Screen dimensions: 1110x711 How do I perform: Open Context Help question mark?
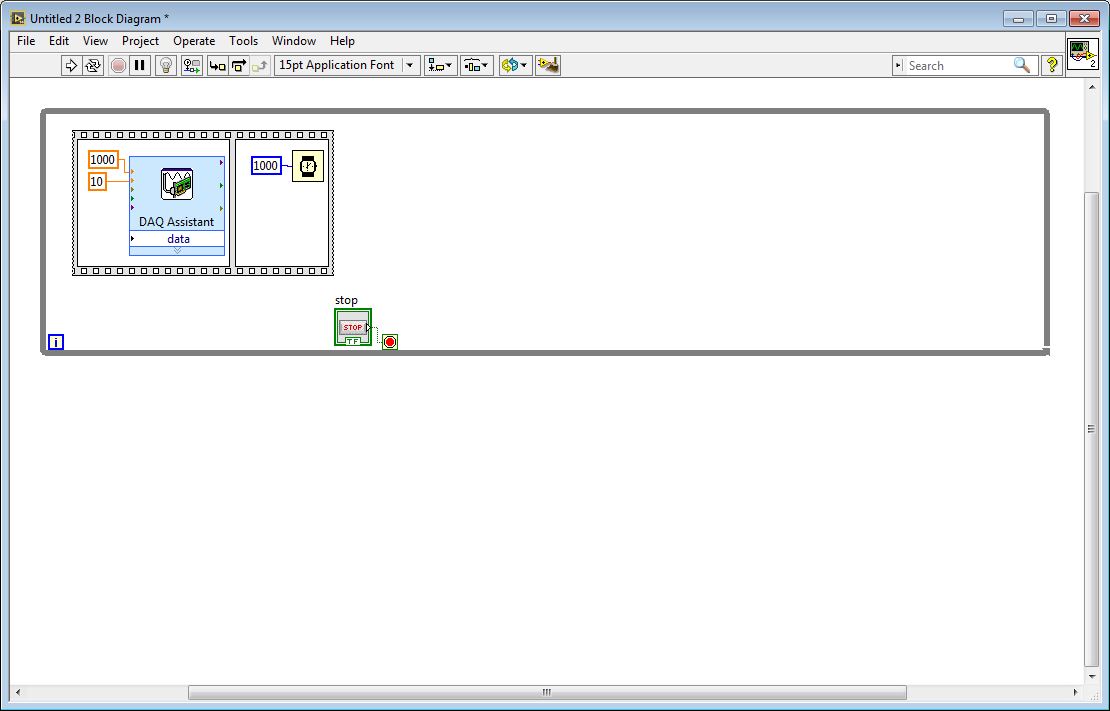1052,65
